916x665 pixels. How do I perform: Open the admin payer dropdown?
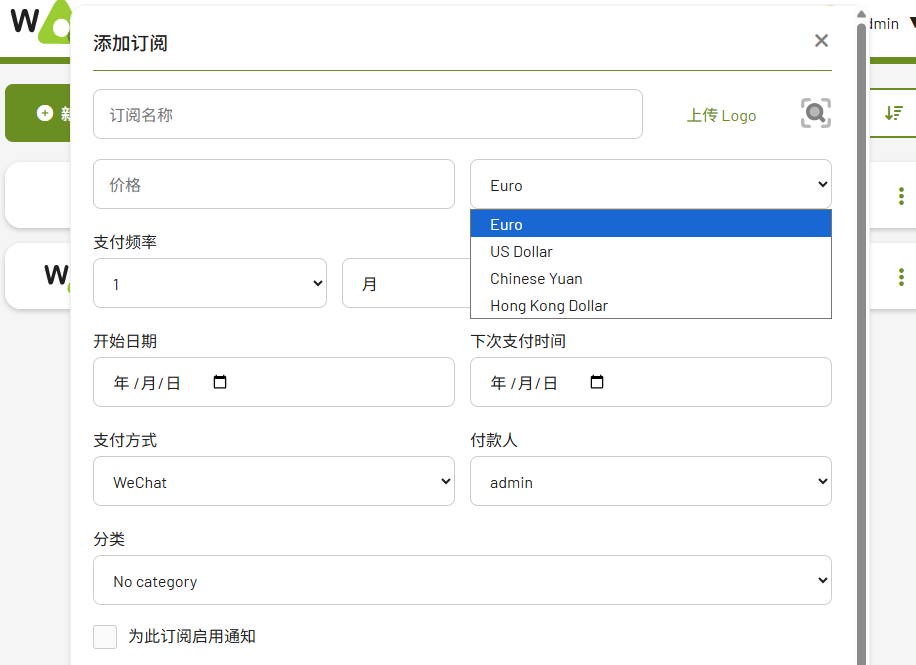[x=651, y=481]
